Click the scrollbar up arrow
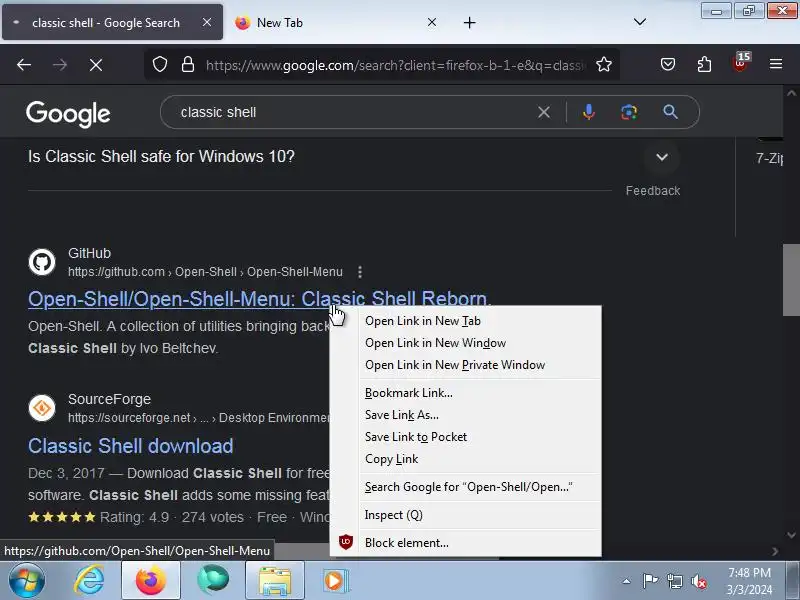800x600 pixels. pyautogui.click(x=791, y=93)
